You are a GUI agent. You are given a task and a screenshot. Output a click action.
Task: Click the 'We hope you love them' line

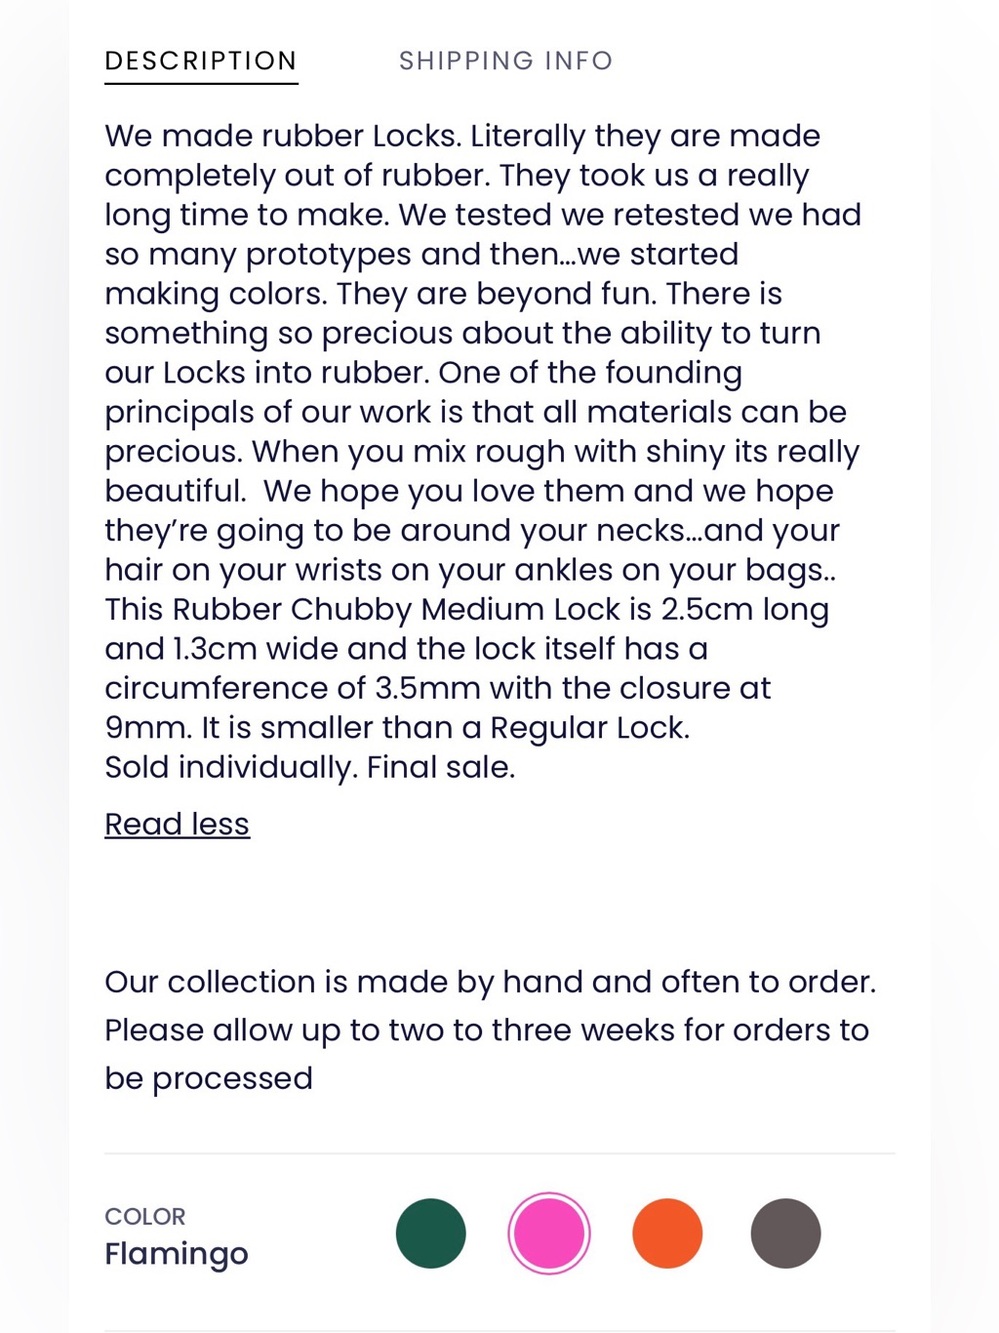coord(469,491)
